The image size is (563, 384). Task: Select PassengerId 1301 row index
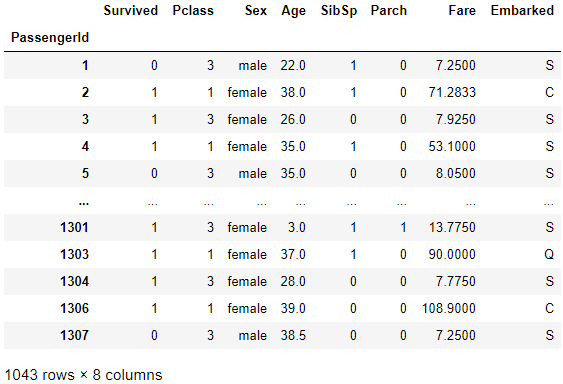click(74, 227)
